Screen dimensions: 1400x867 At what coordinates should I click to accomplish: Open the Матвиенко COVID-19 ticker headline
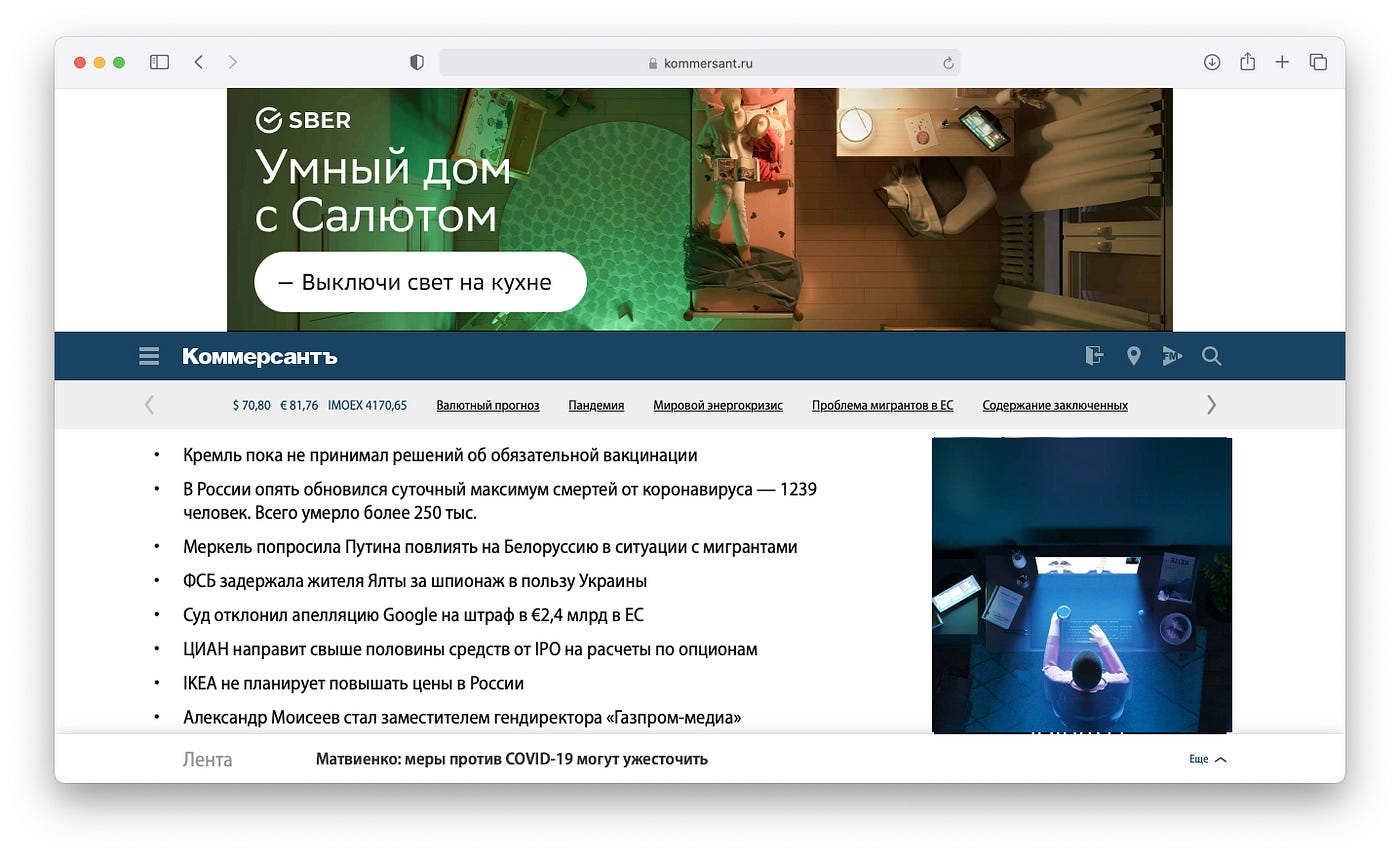click(x=512, y=759)
